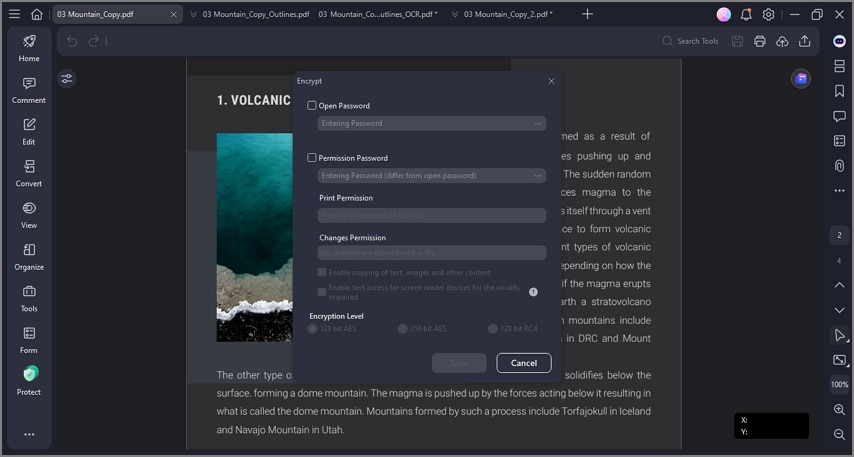
Task: Focus the Permission Password entry field
Action: coord(432,176)
